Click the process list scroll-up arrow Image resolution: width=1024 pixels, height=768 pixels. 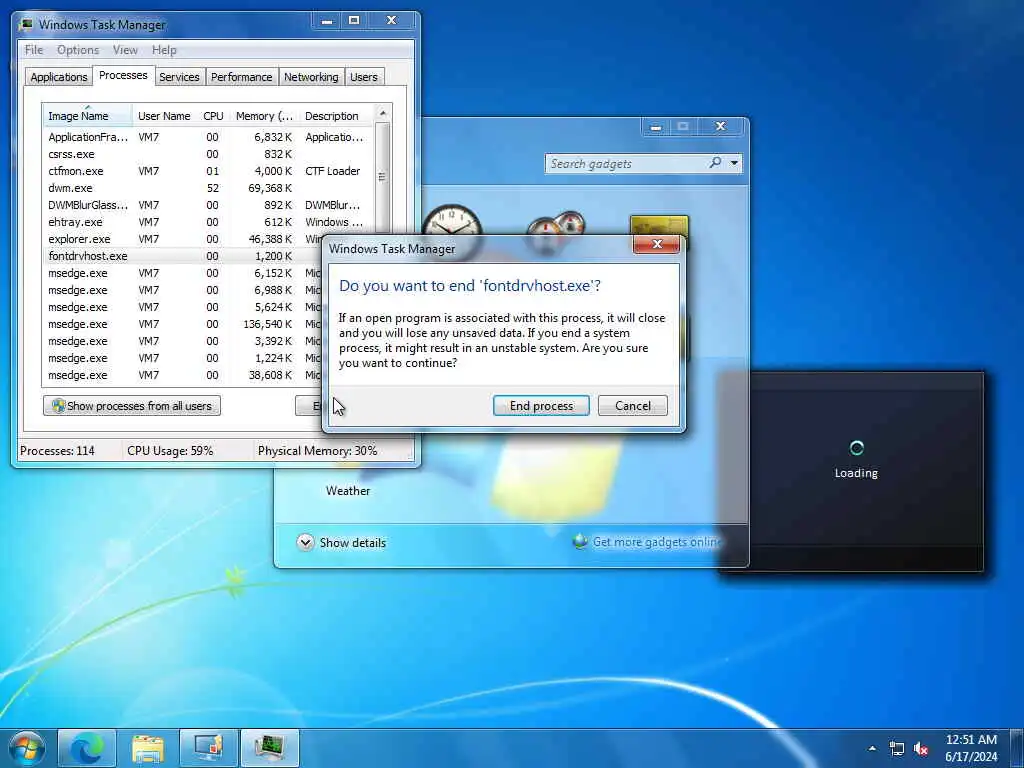[x=383, y=114]
